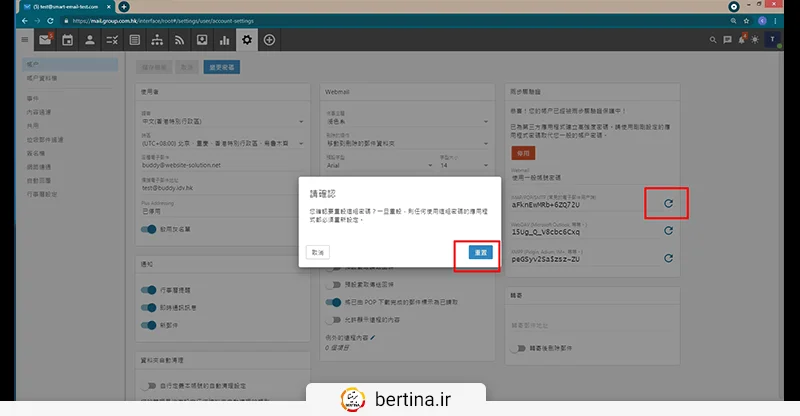Open the tasks checklist icon
Image resolution: width=800 pixels, height=416 pixels.
[x=113, y=40]
